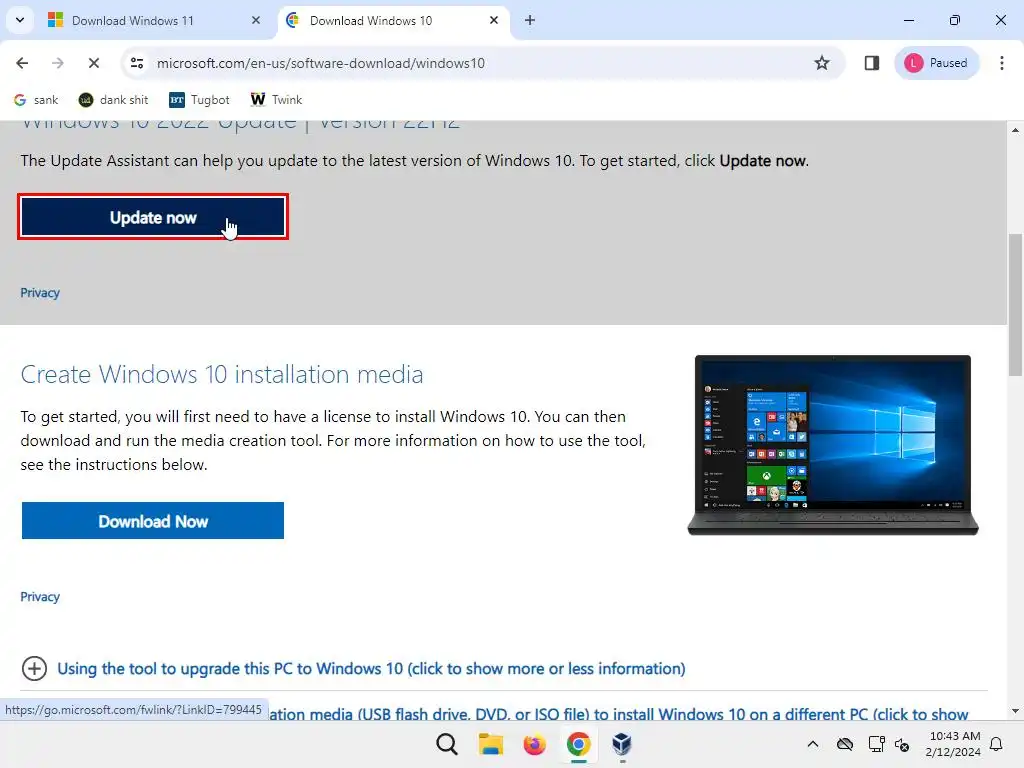The height and width of the screenshot is (768, 1024).
Task: Click the 'Create Windows 10 installation media' heading
Action: tap(222, 374)
